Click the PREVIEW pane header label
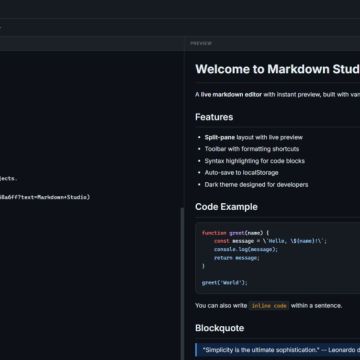This screenshot has height=360, width=360. 201,43
